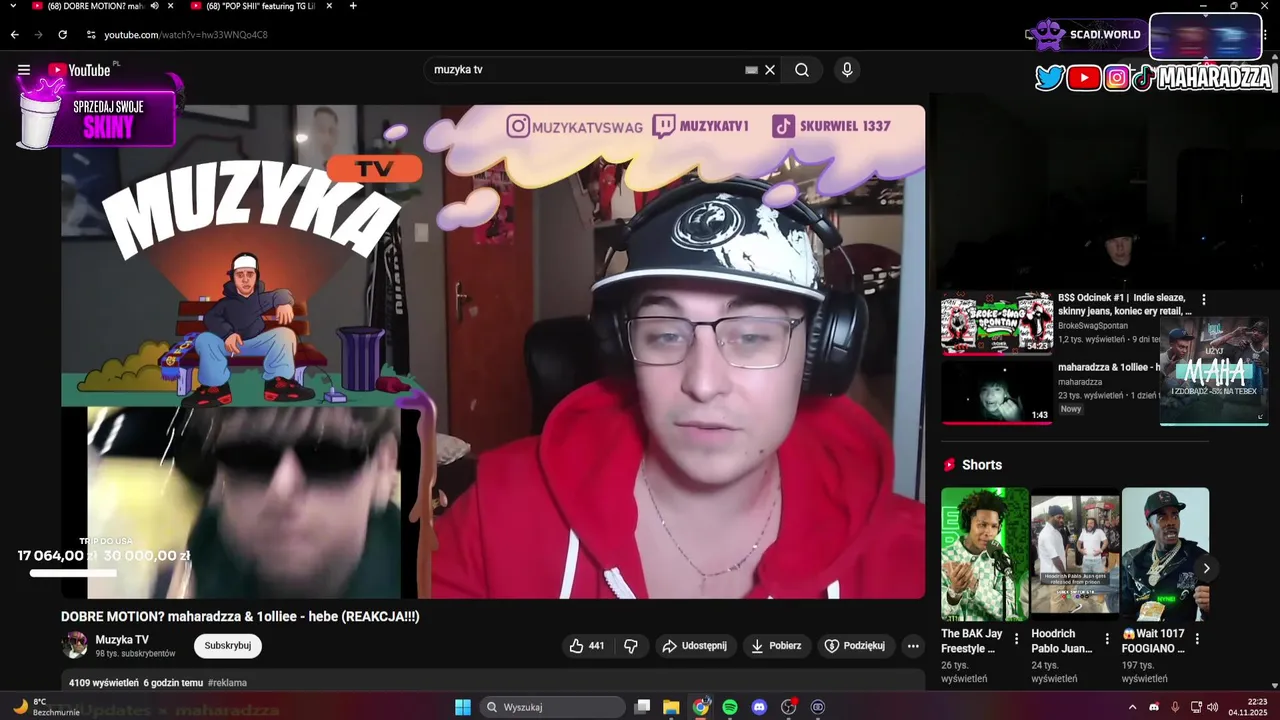Mute the 'DOBRE MOTION?' tab audio icon

(154, 6)
